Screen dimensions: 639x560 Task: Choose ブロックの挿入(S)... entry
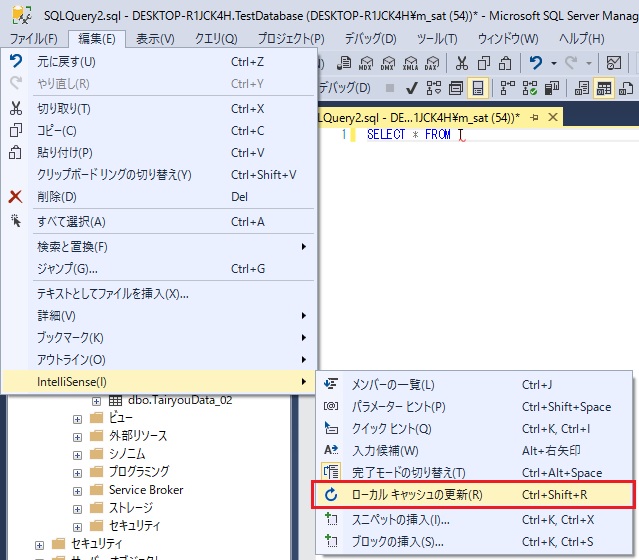pos(474,542)
